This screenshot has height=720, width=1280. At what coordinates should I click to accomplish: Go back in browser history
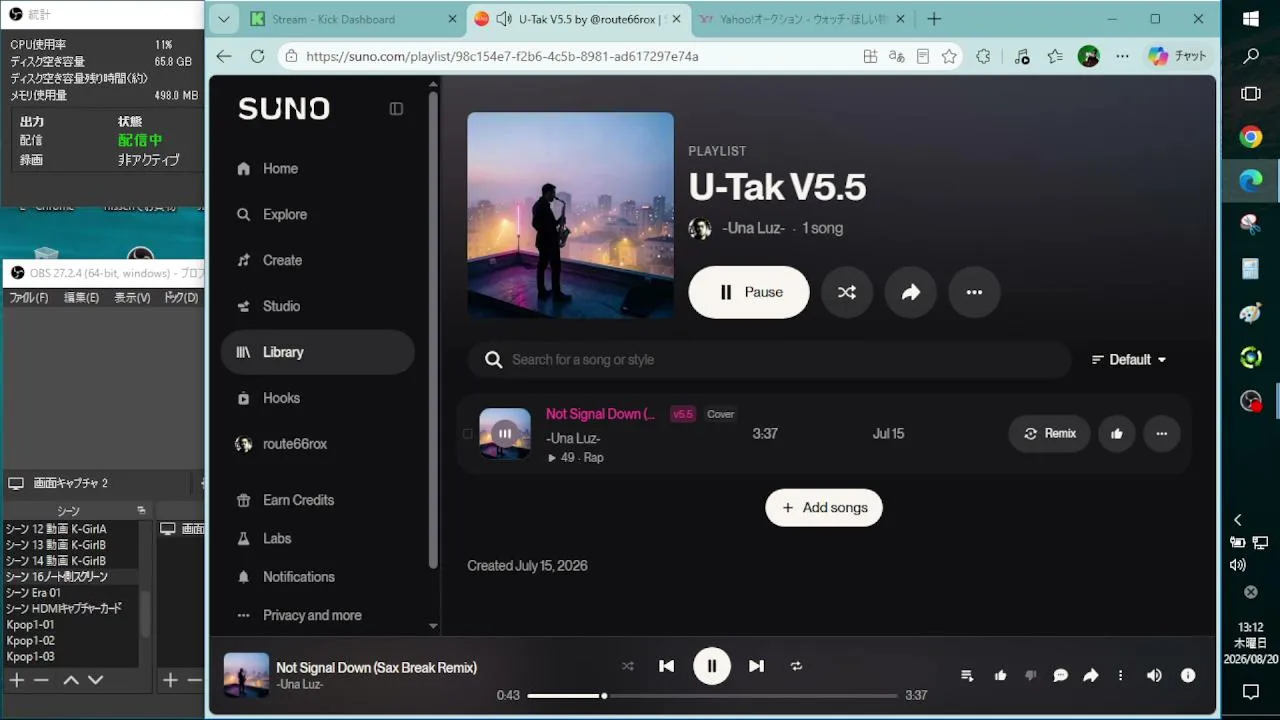point(224,57)
